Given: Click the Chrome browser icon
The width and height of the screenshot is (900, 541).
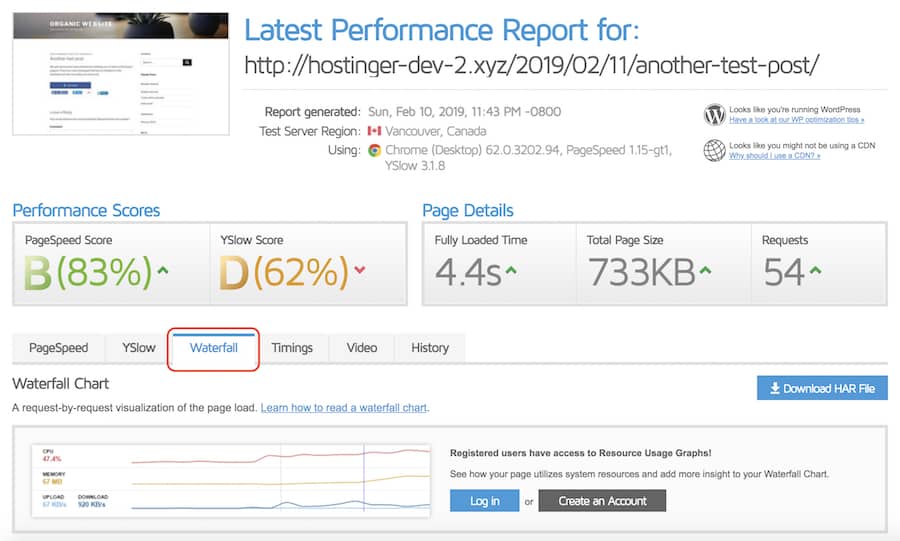Looking at the screenshot, I should (x=375, y=150).
